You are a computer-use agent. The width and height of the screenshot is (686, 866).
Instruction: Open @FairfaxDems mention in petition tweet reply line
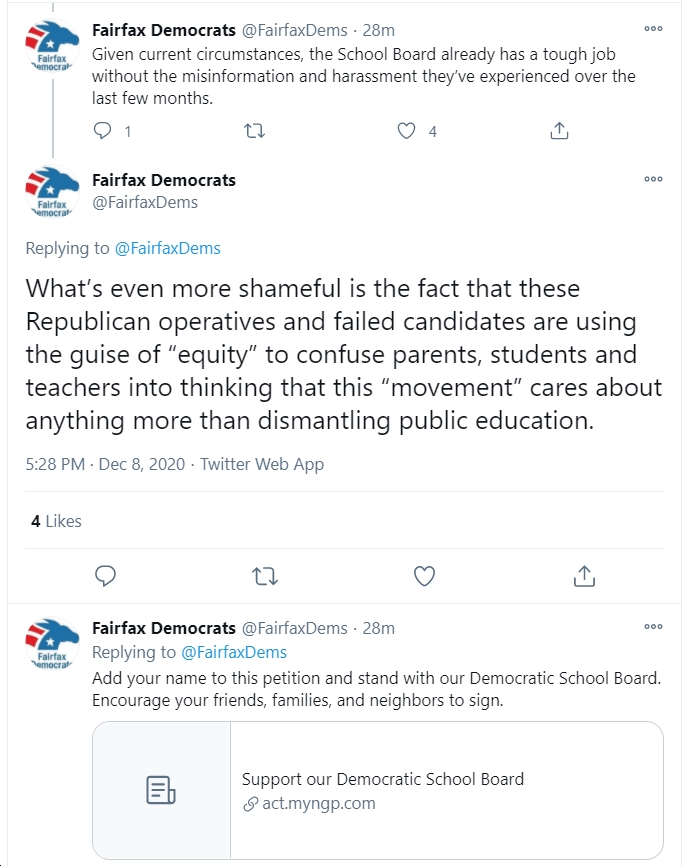pyautogui.click(x=234, y=652)
